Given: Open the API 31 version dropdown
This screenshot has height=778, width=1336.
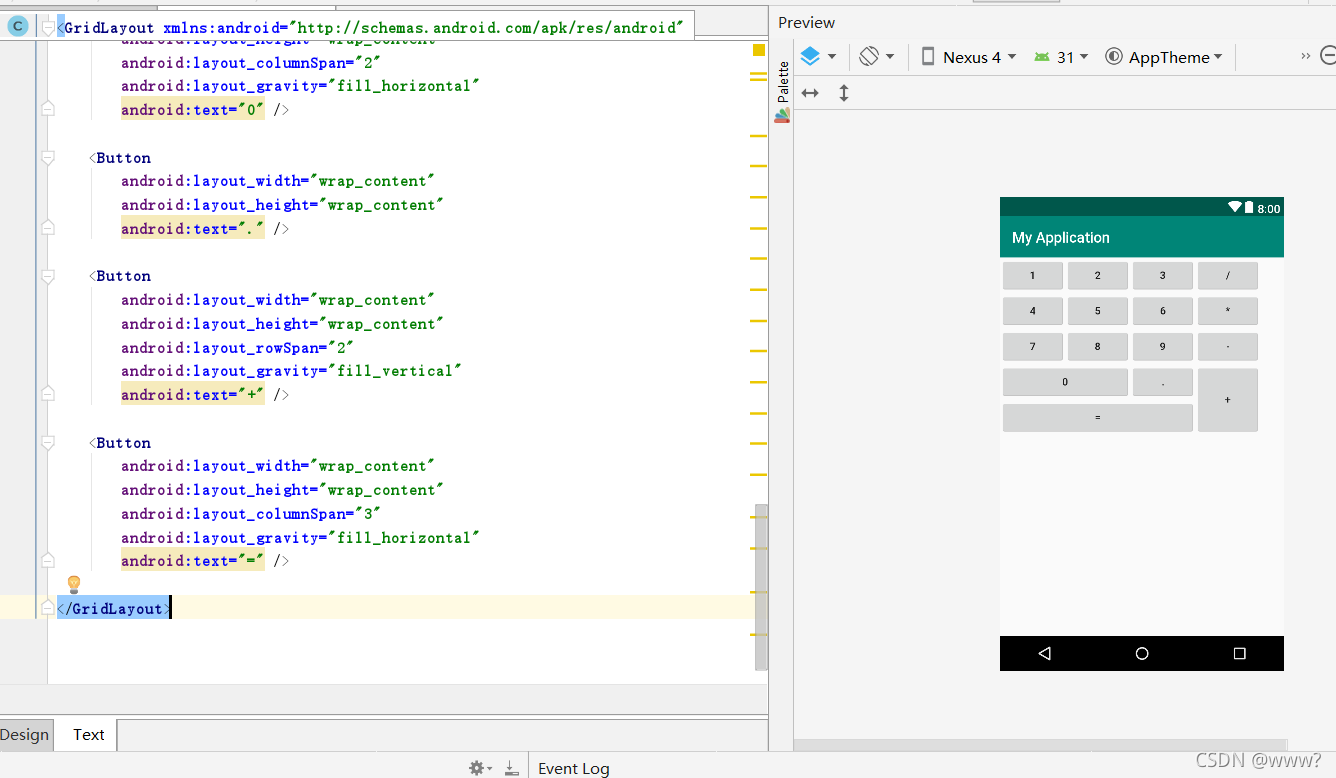Looking at the screenshot, I should 1062,57.
